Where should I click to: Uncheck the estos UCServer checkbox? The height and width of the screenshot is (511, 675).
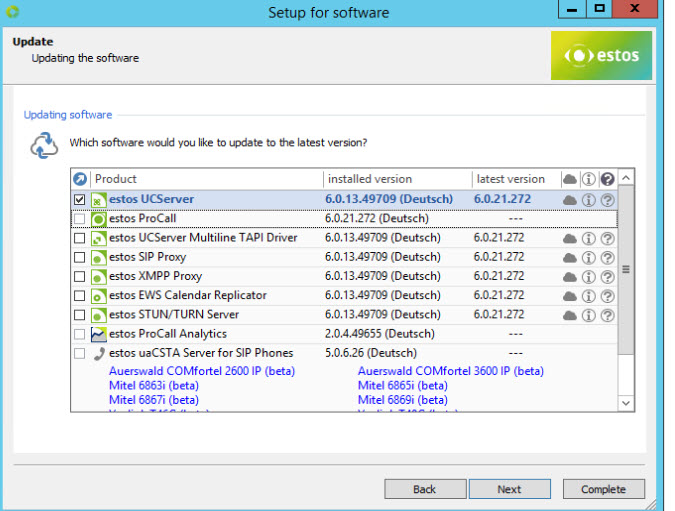80,200
